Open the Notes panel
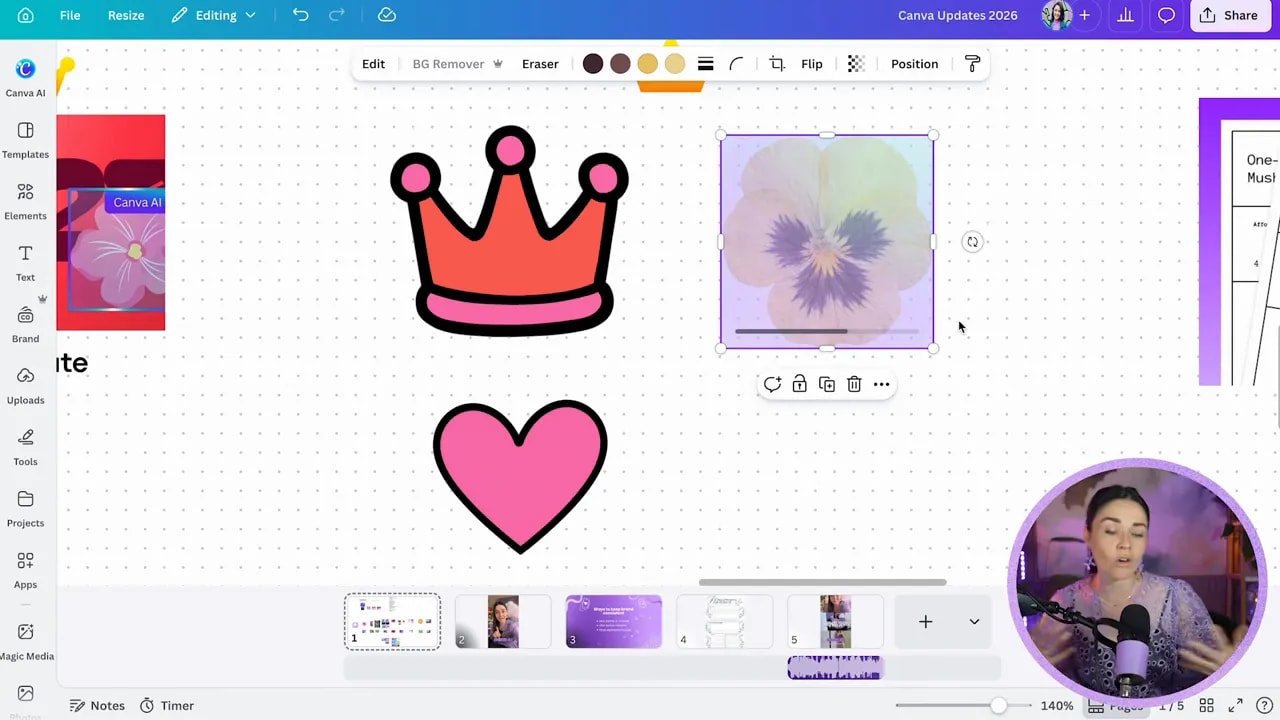Viewport: 1280px width, 720px height. (97, 706)
